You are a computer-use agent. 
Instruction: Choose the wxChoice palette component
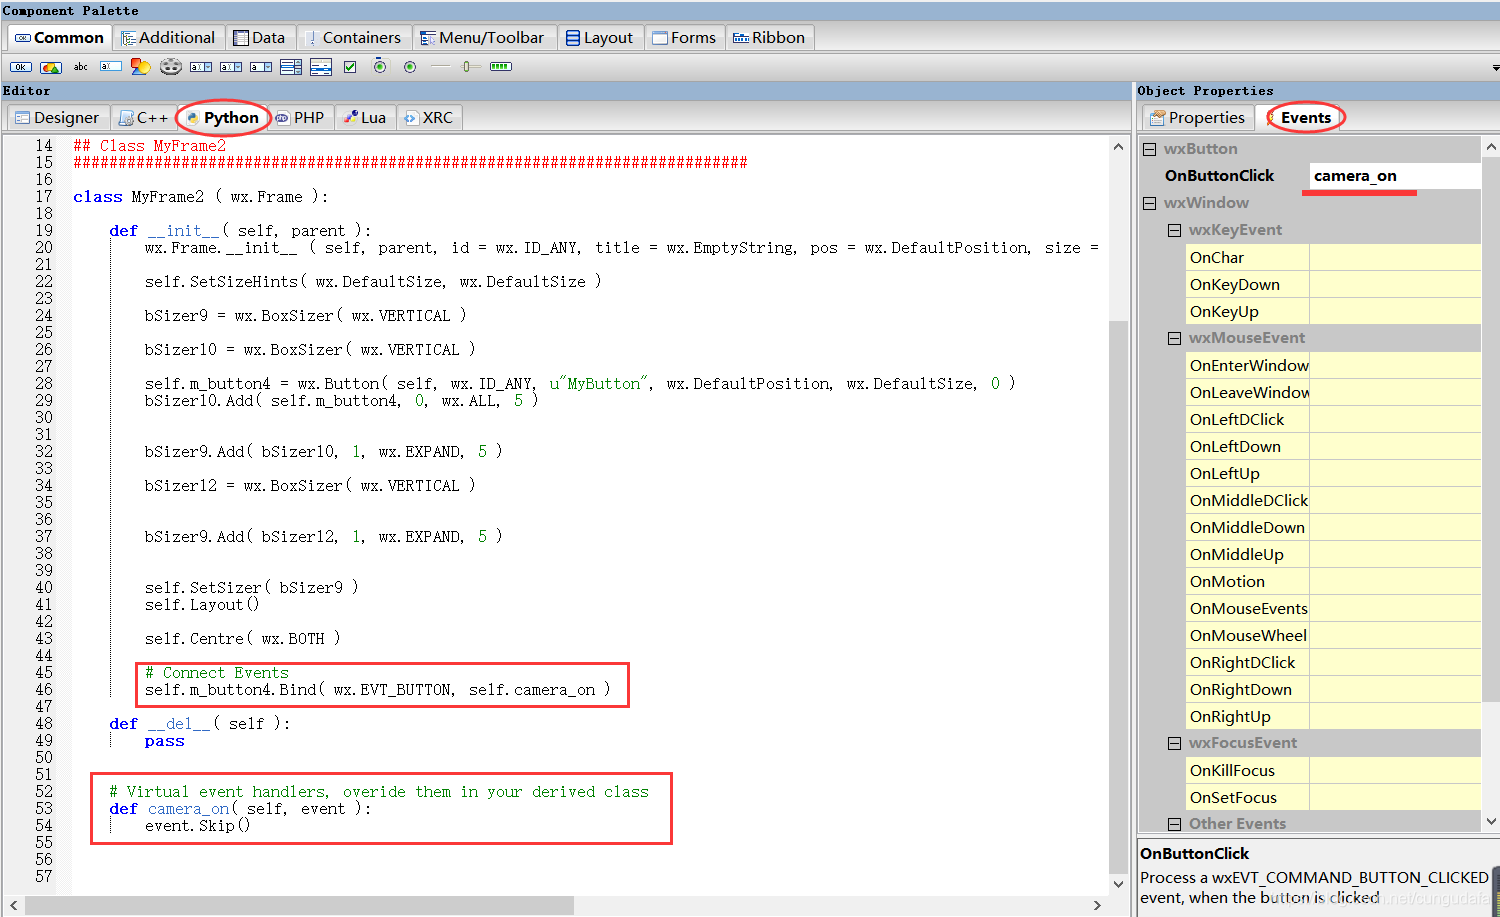click(x=261, y=67)
